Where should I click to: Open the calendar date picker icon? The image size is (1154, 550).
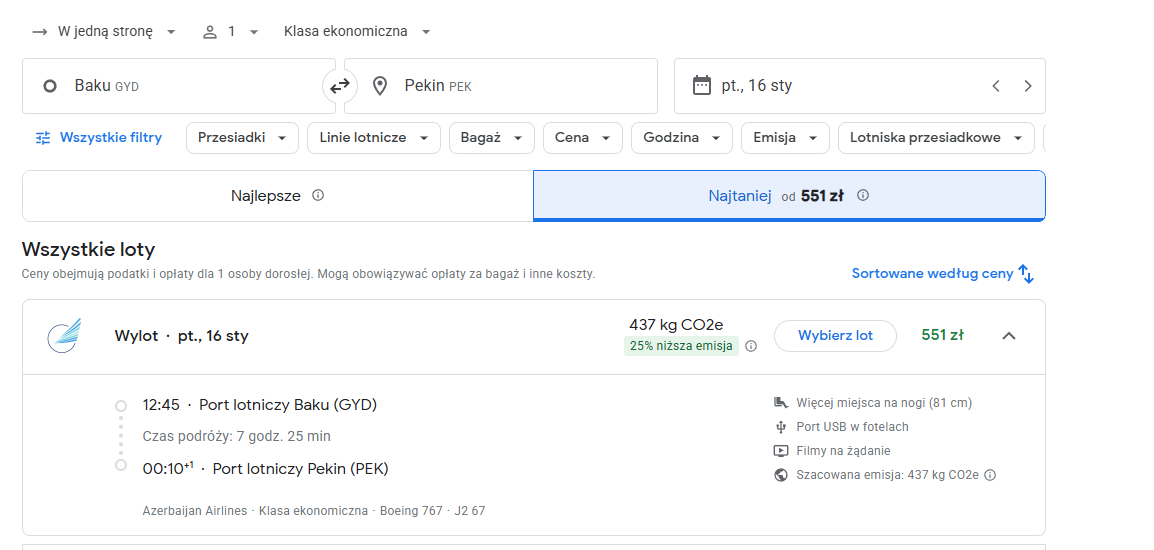(702, 85)
